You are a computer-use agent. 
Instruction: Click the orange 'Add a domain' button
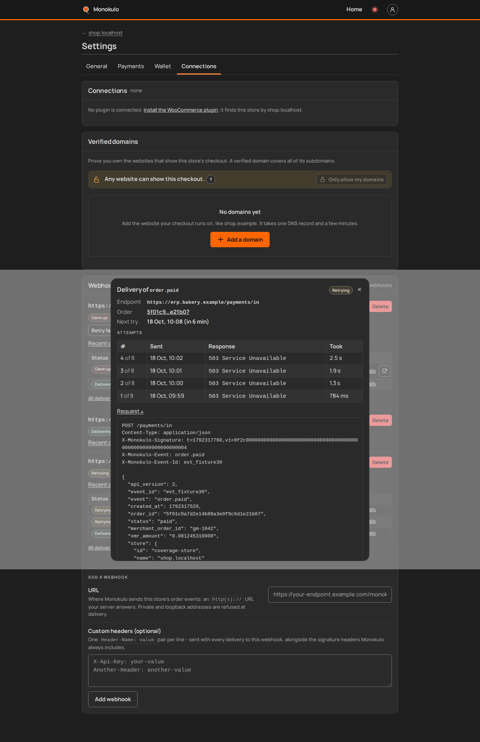click(240, 239)
